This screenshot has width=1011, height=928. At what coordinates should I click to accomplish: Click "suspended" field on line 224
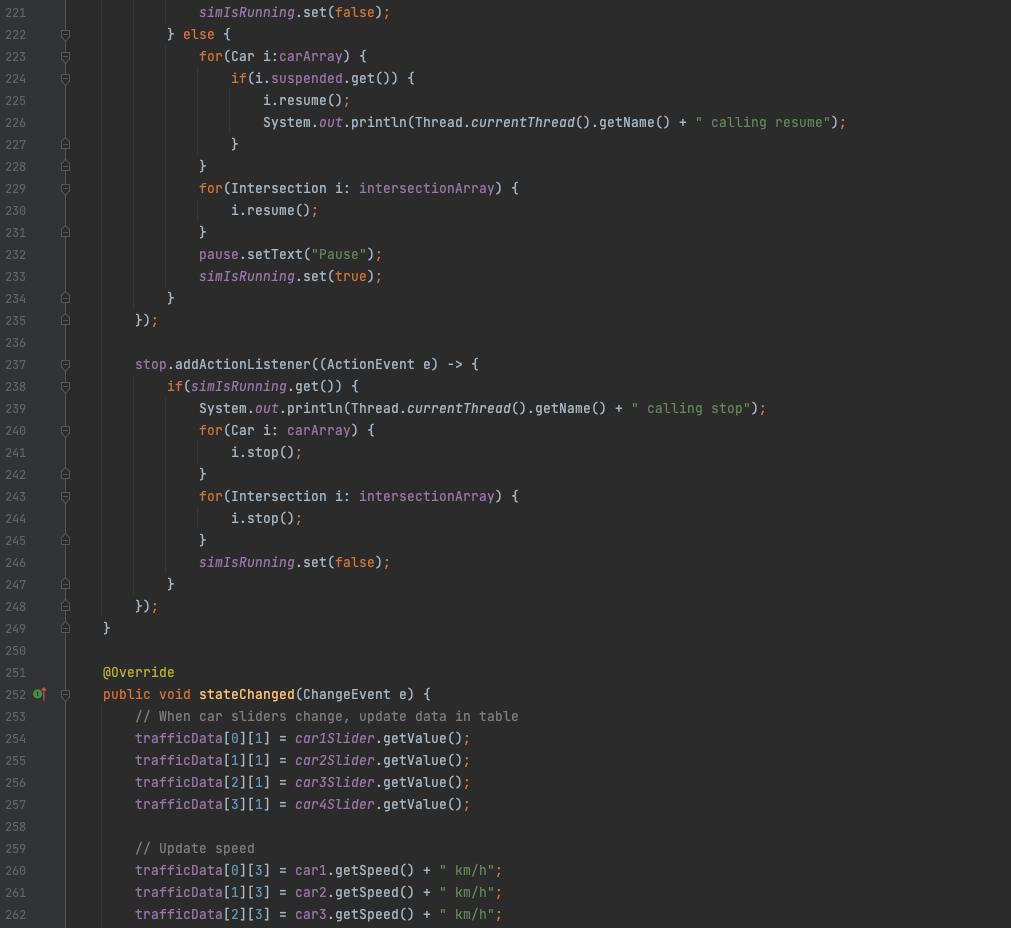[307, 79]
